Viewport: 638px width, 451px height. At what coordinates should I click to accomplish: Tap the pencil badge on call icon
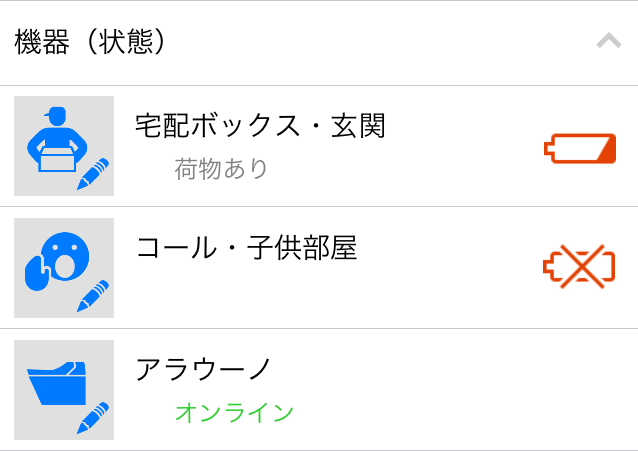pyautogui.click(x=93, y=296)
